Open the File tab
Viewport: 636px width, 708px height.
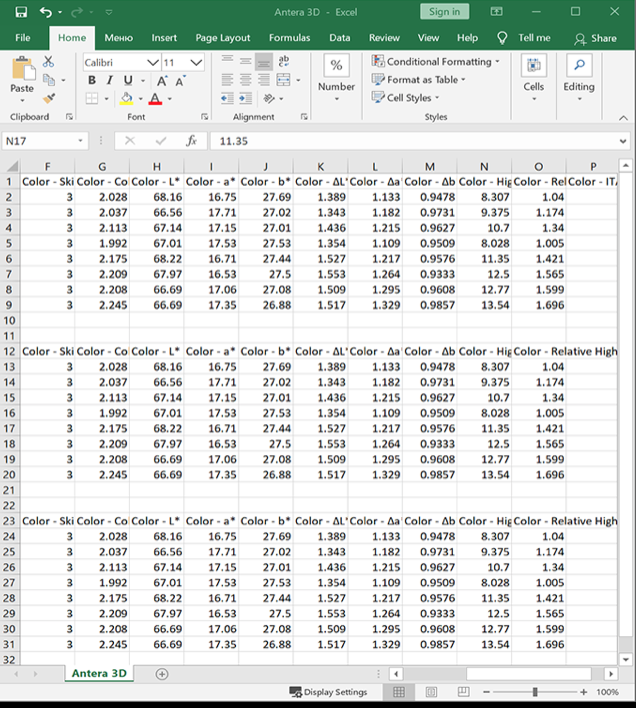tap(23, 38)
